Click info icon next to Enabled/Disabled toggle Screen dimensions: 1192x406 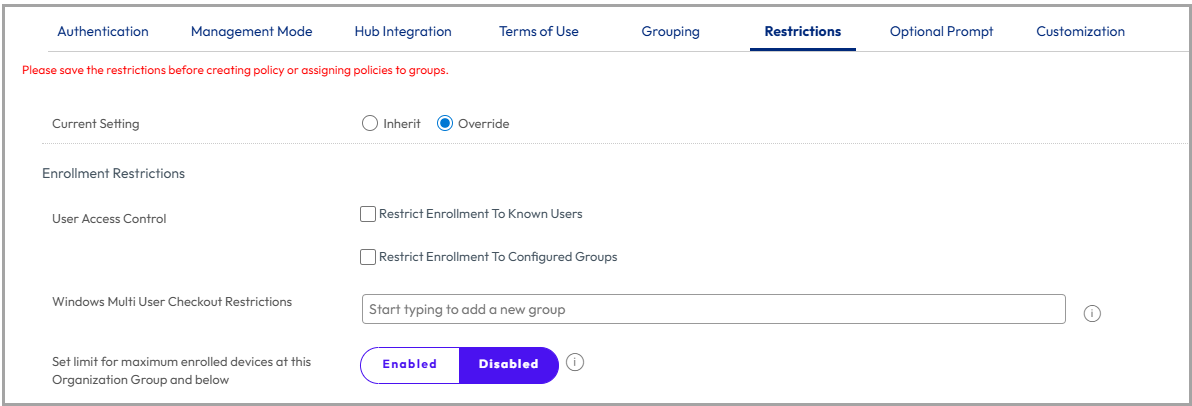pyautogui.click(x=575, y=363)
